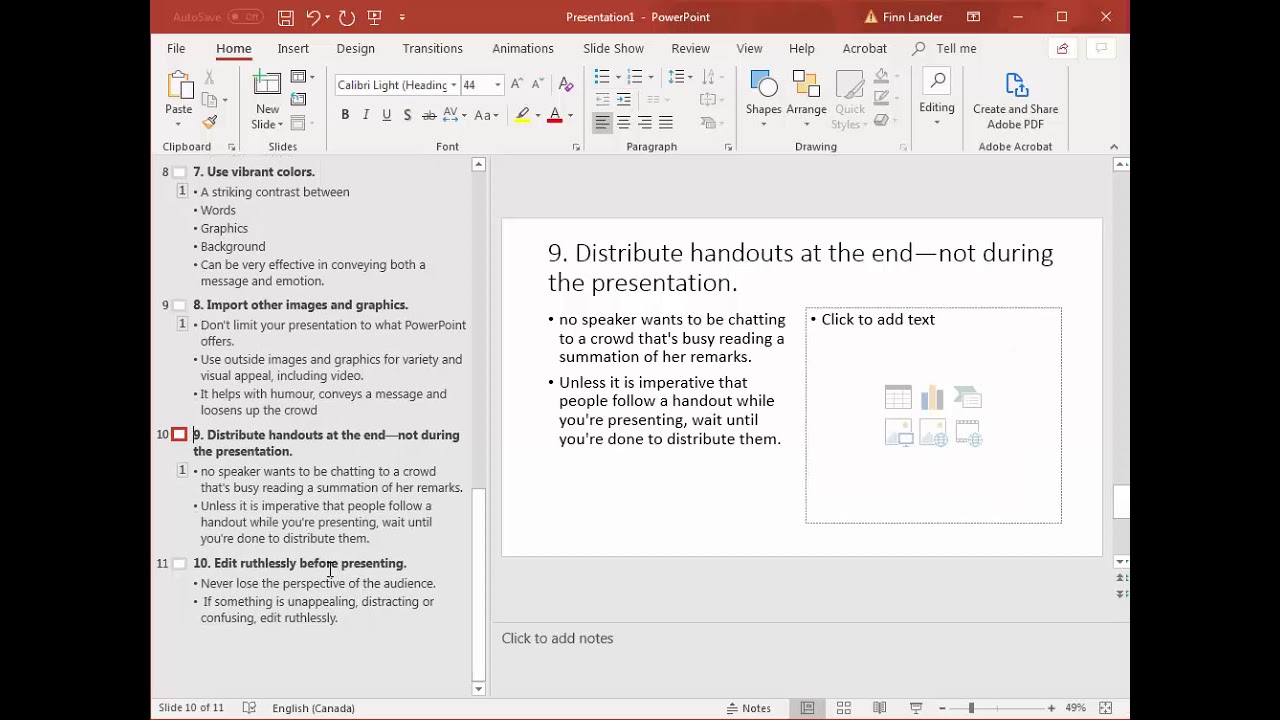Viewport: 1280px width, 720px height.
Task: Open Paragraph dialog launcher
Action: pyautogui.click(x=728, y=147)
